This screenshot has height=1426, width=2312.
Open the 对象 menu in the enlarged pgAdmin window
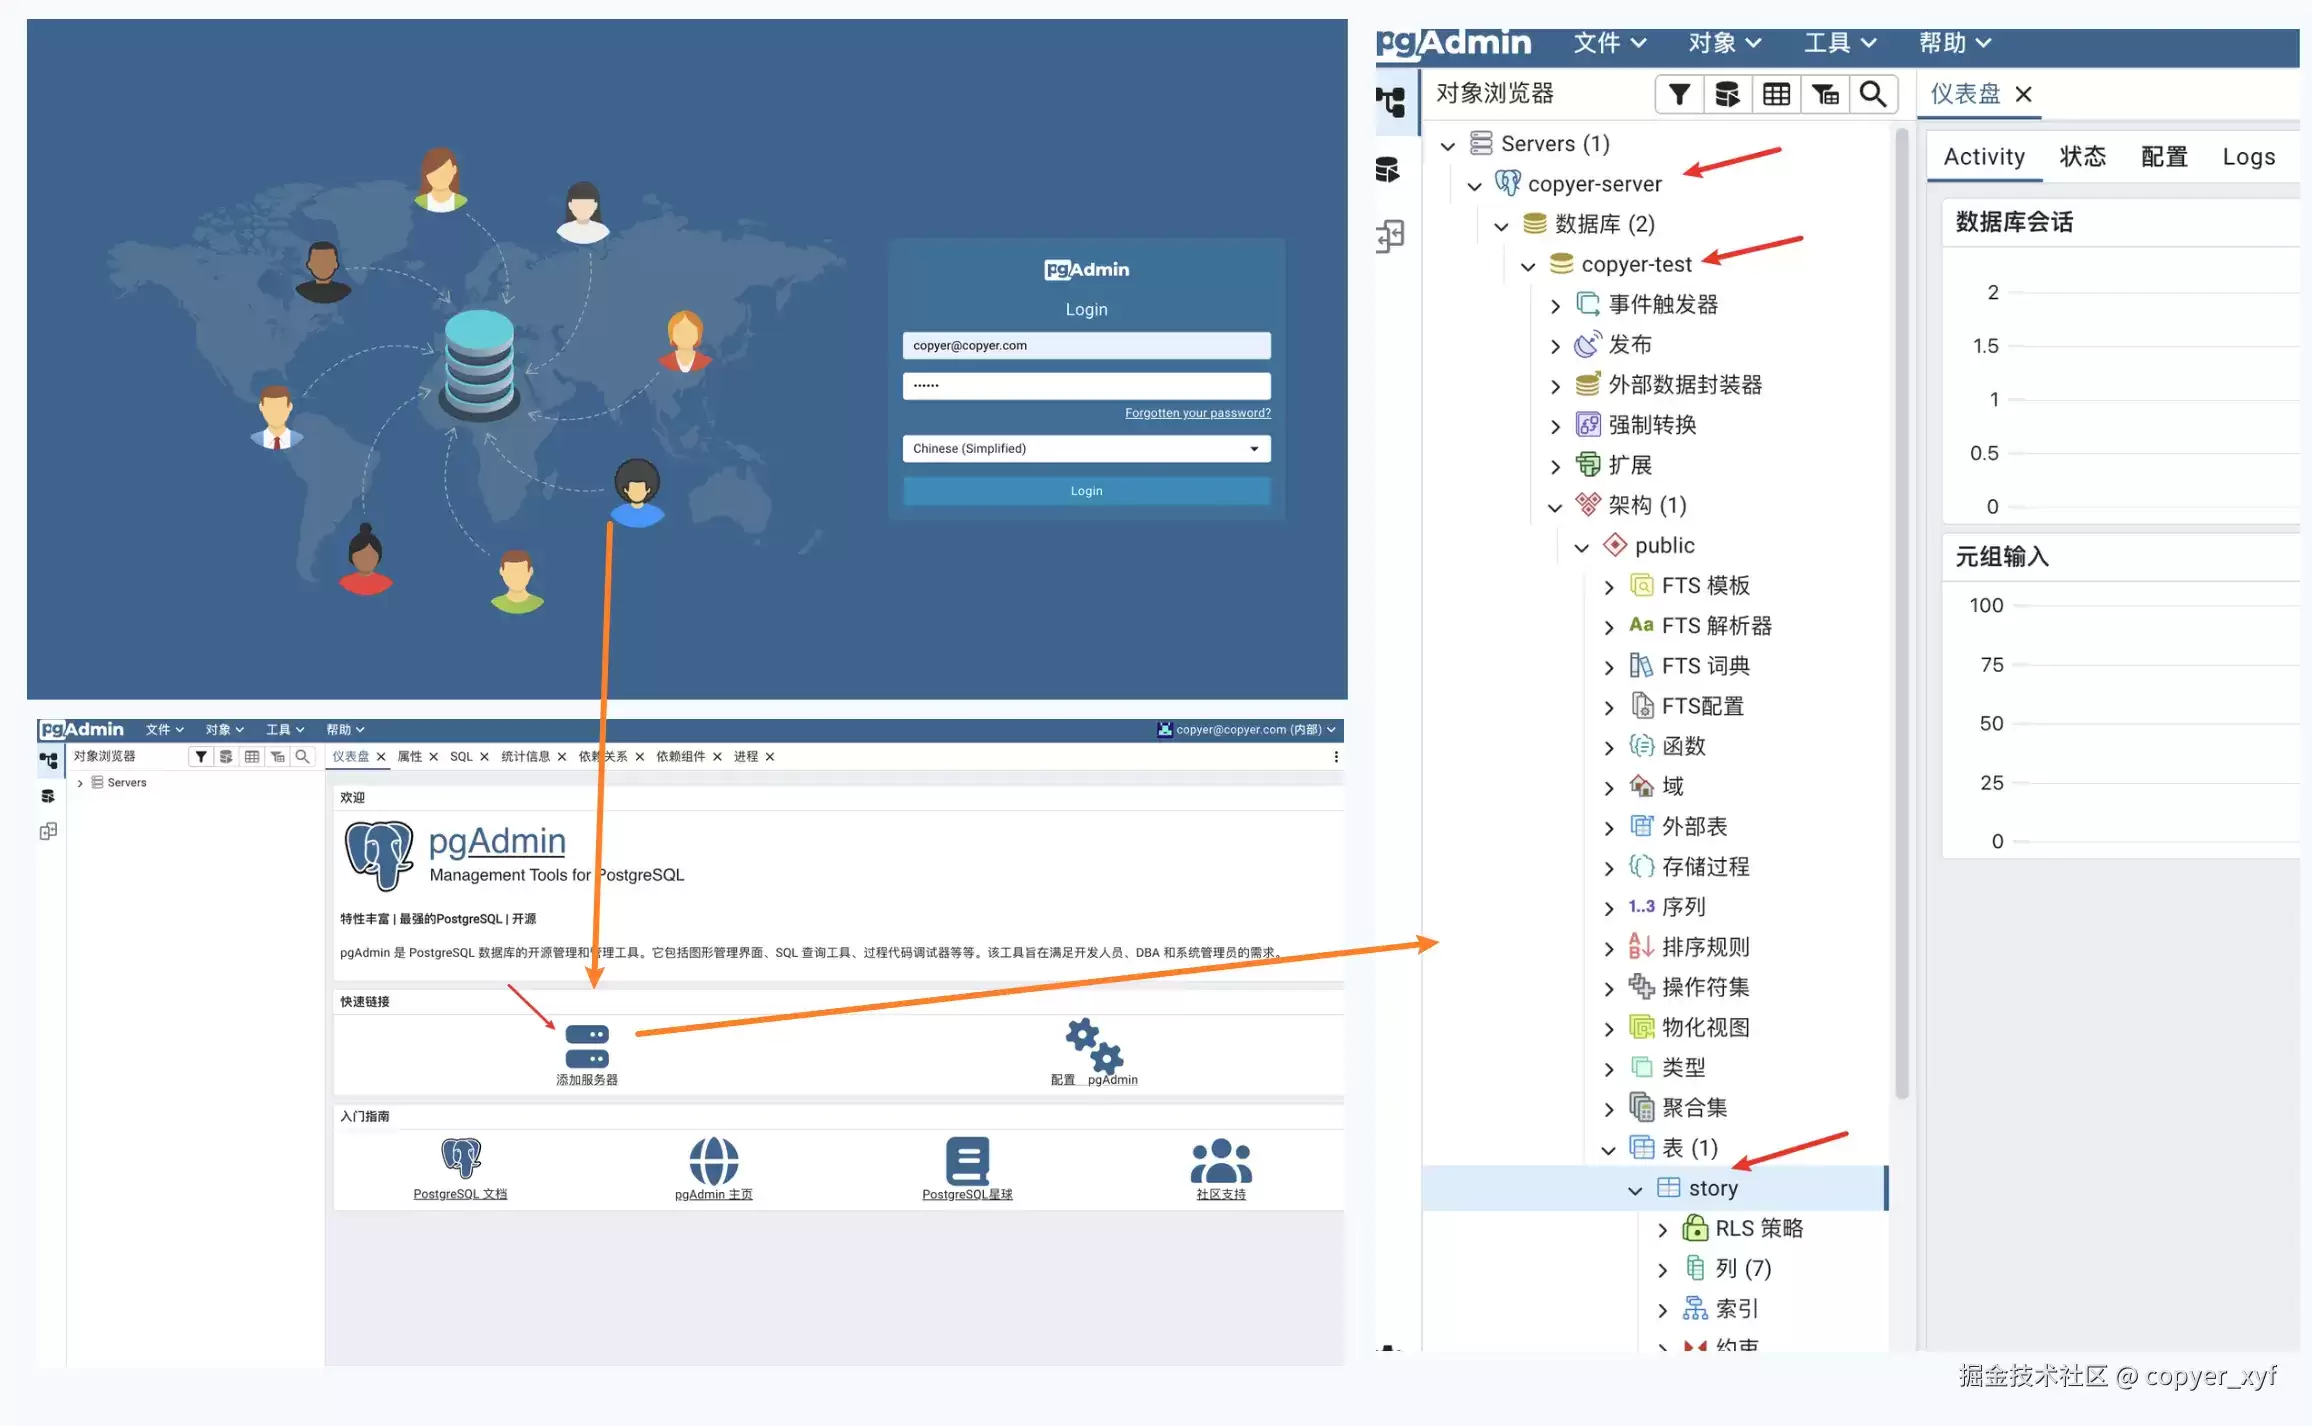(x=1724, y=43)
